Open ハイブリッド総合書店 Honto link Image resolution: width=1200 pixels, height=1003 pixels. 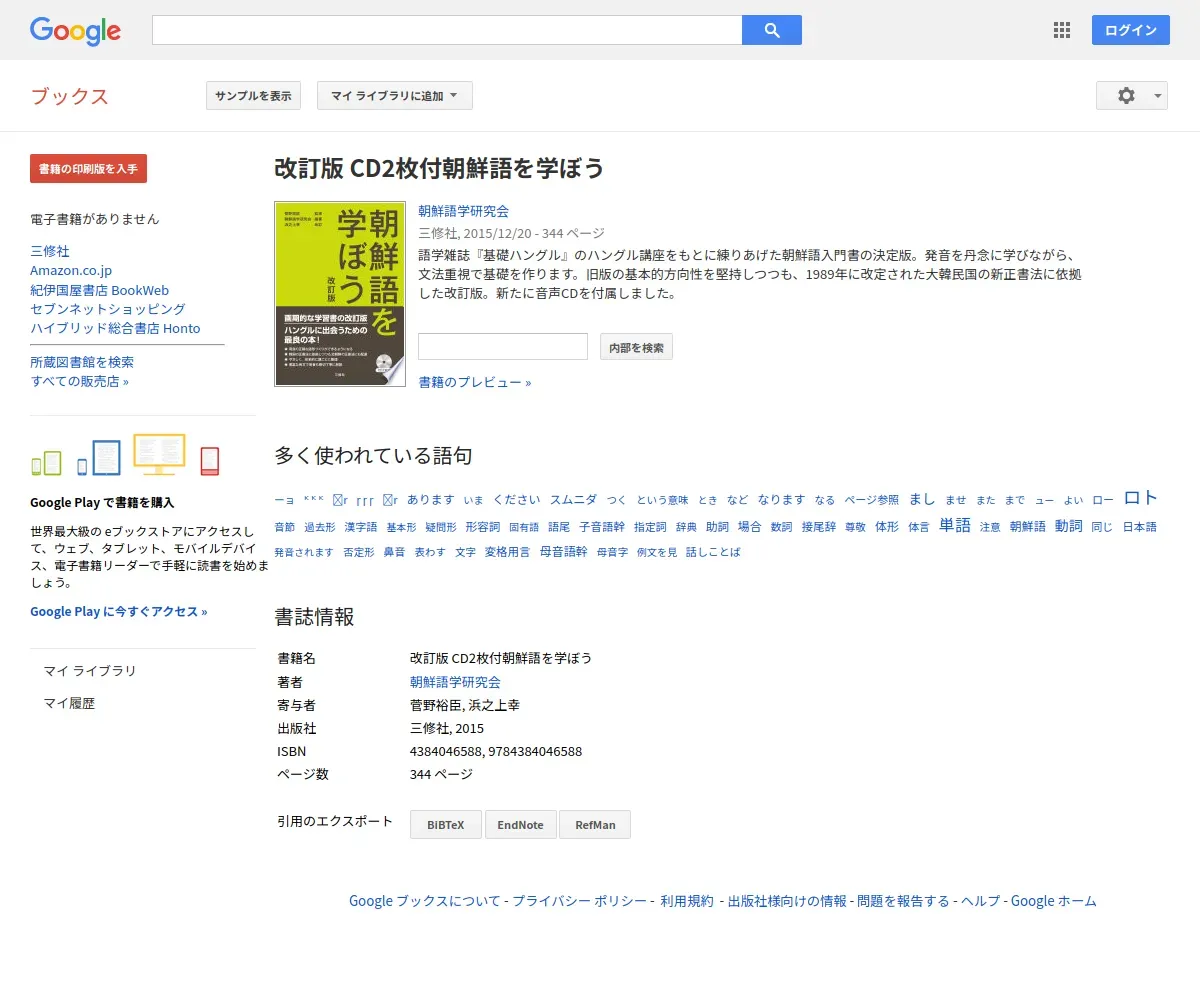(x=115, y=328)
